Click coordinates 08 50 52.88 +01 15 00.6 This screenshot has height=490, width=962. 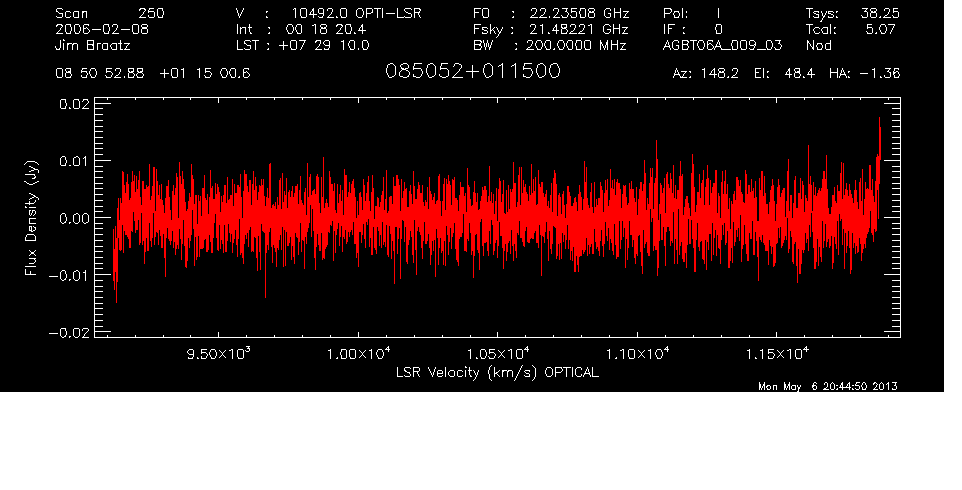pyautogui.click(x=153, y=74)
